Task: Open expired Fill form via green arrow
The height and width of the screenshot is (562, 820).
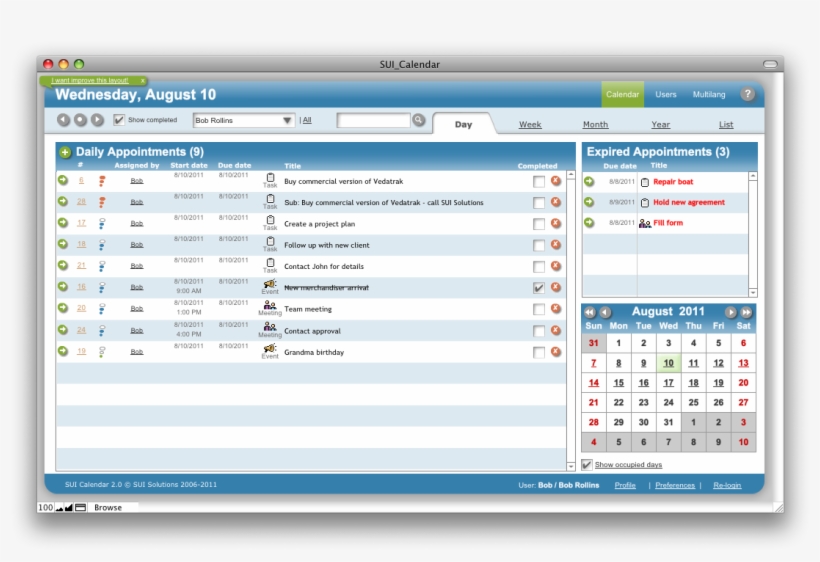Action: 589,223
